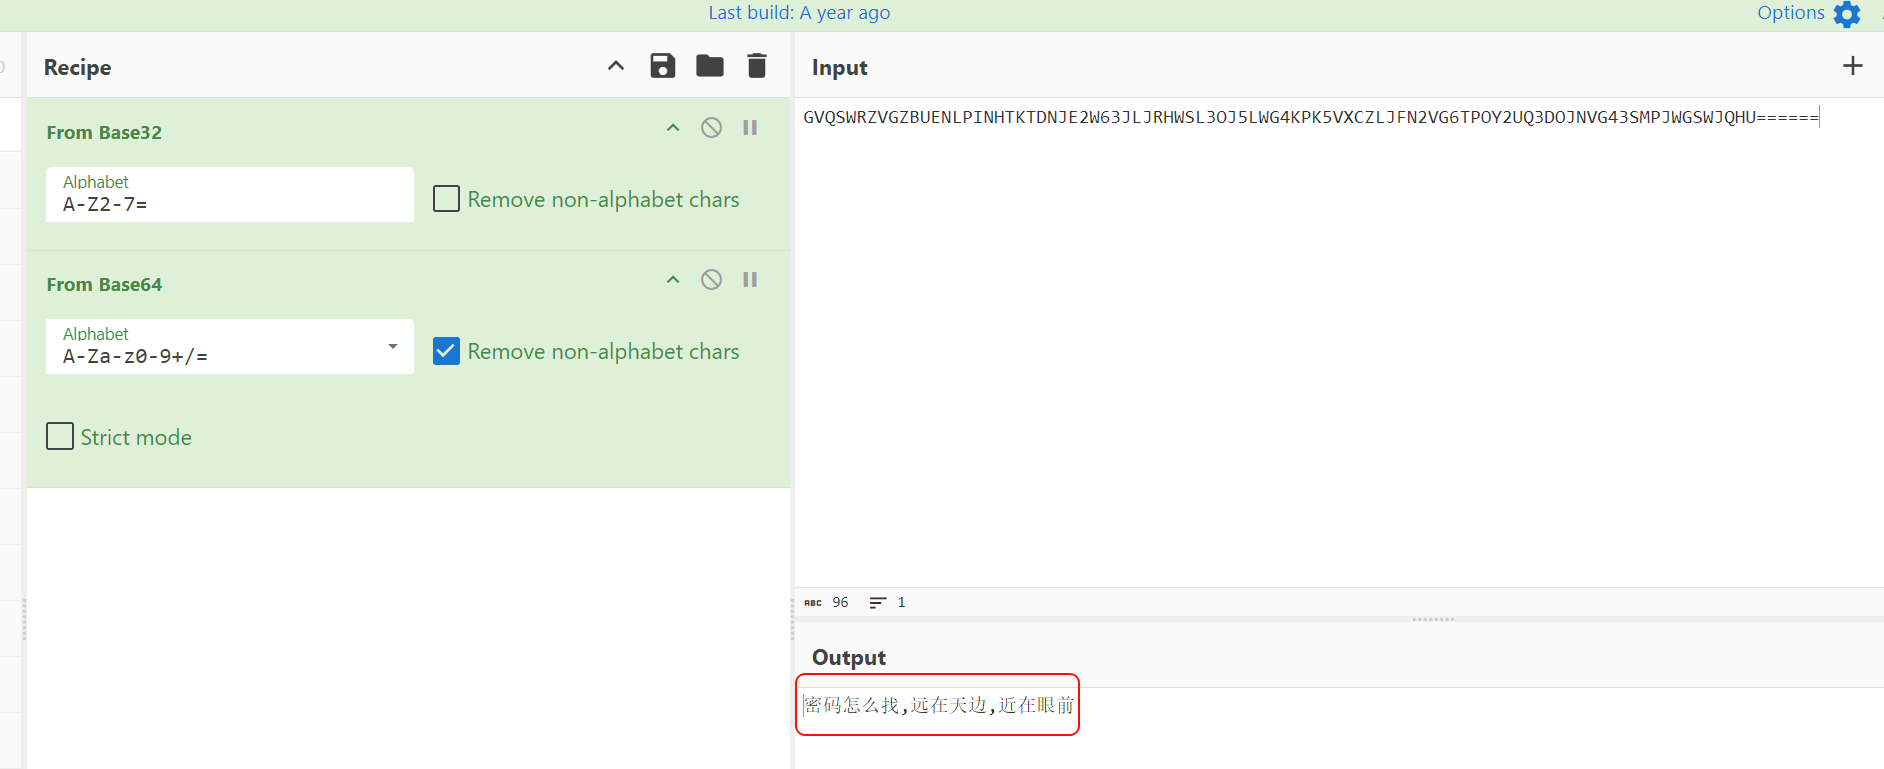
Task: Click the From Base64 operation title
Action: (x=104, y=284)
